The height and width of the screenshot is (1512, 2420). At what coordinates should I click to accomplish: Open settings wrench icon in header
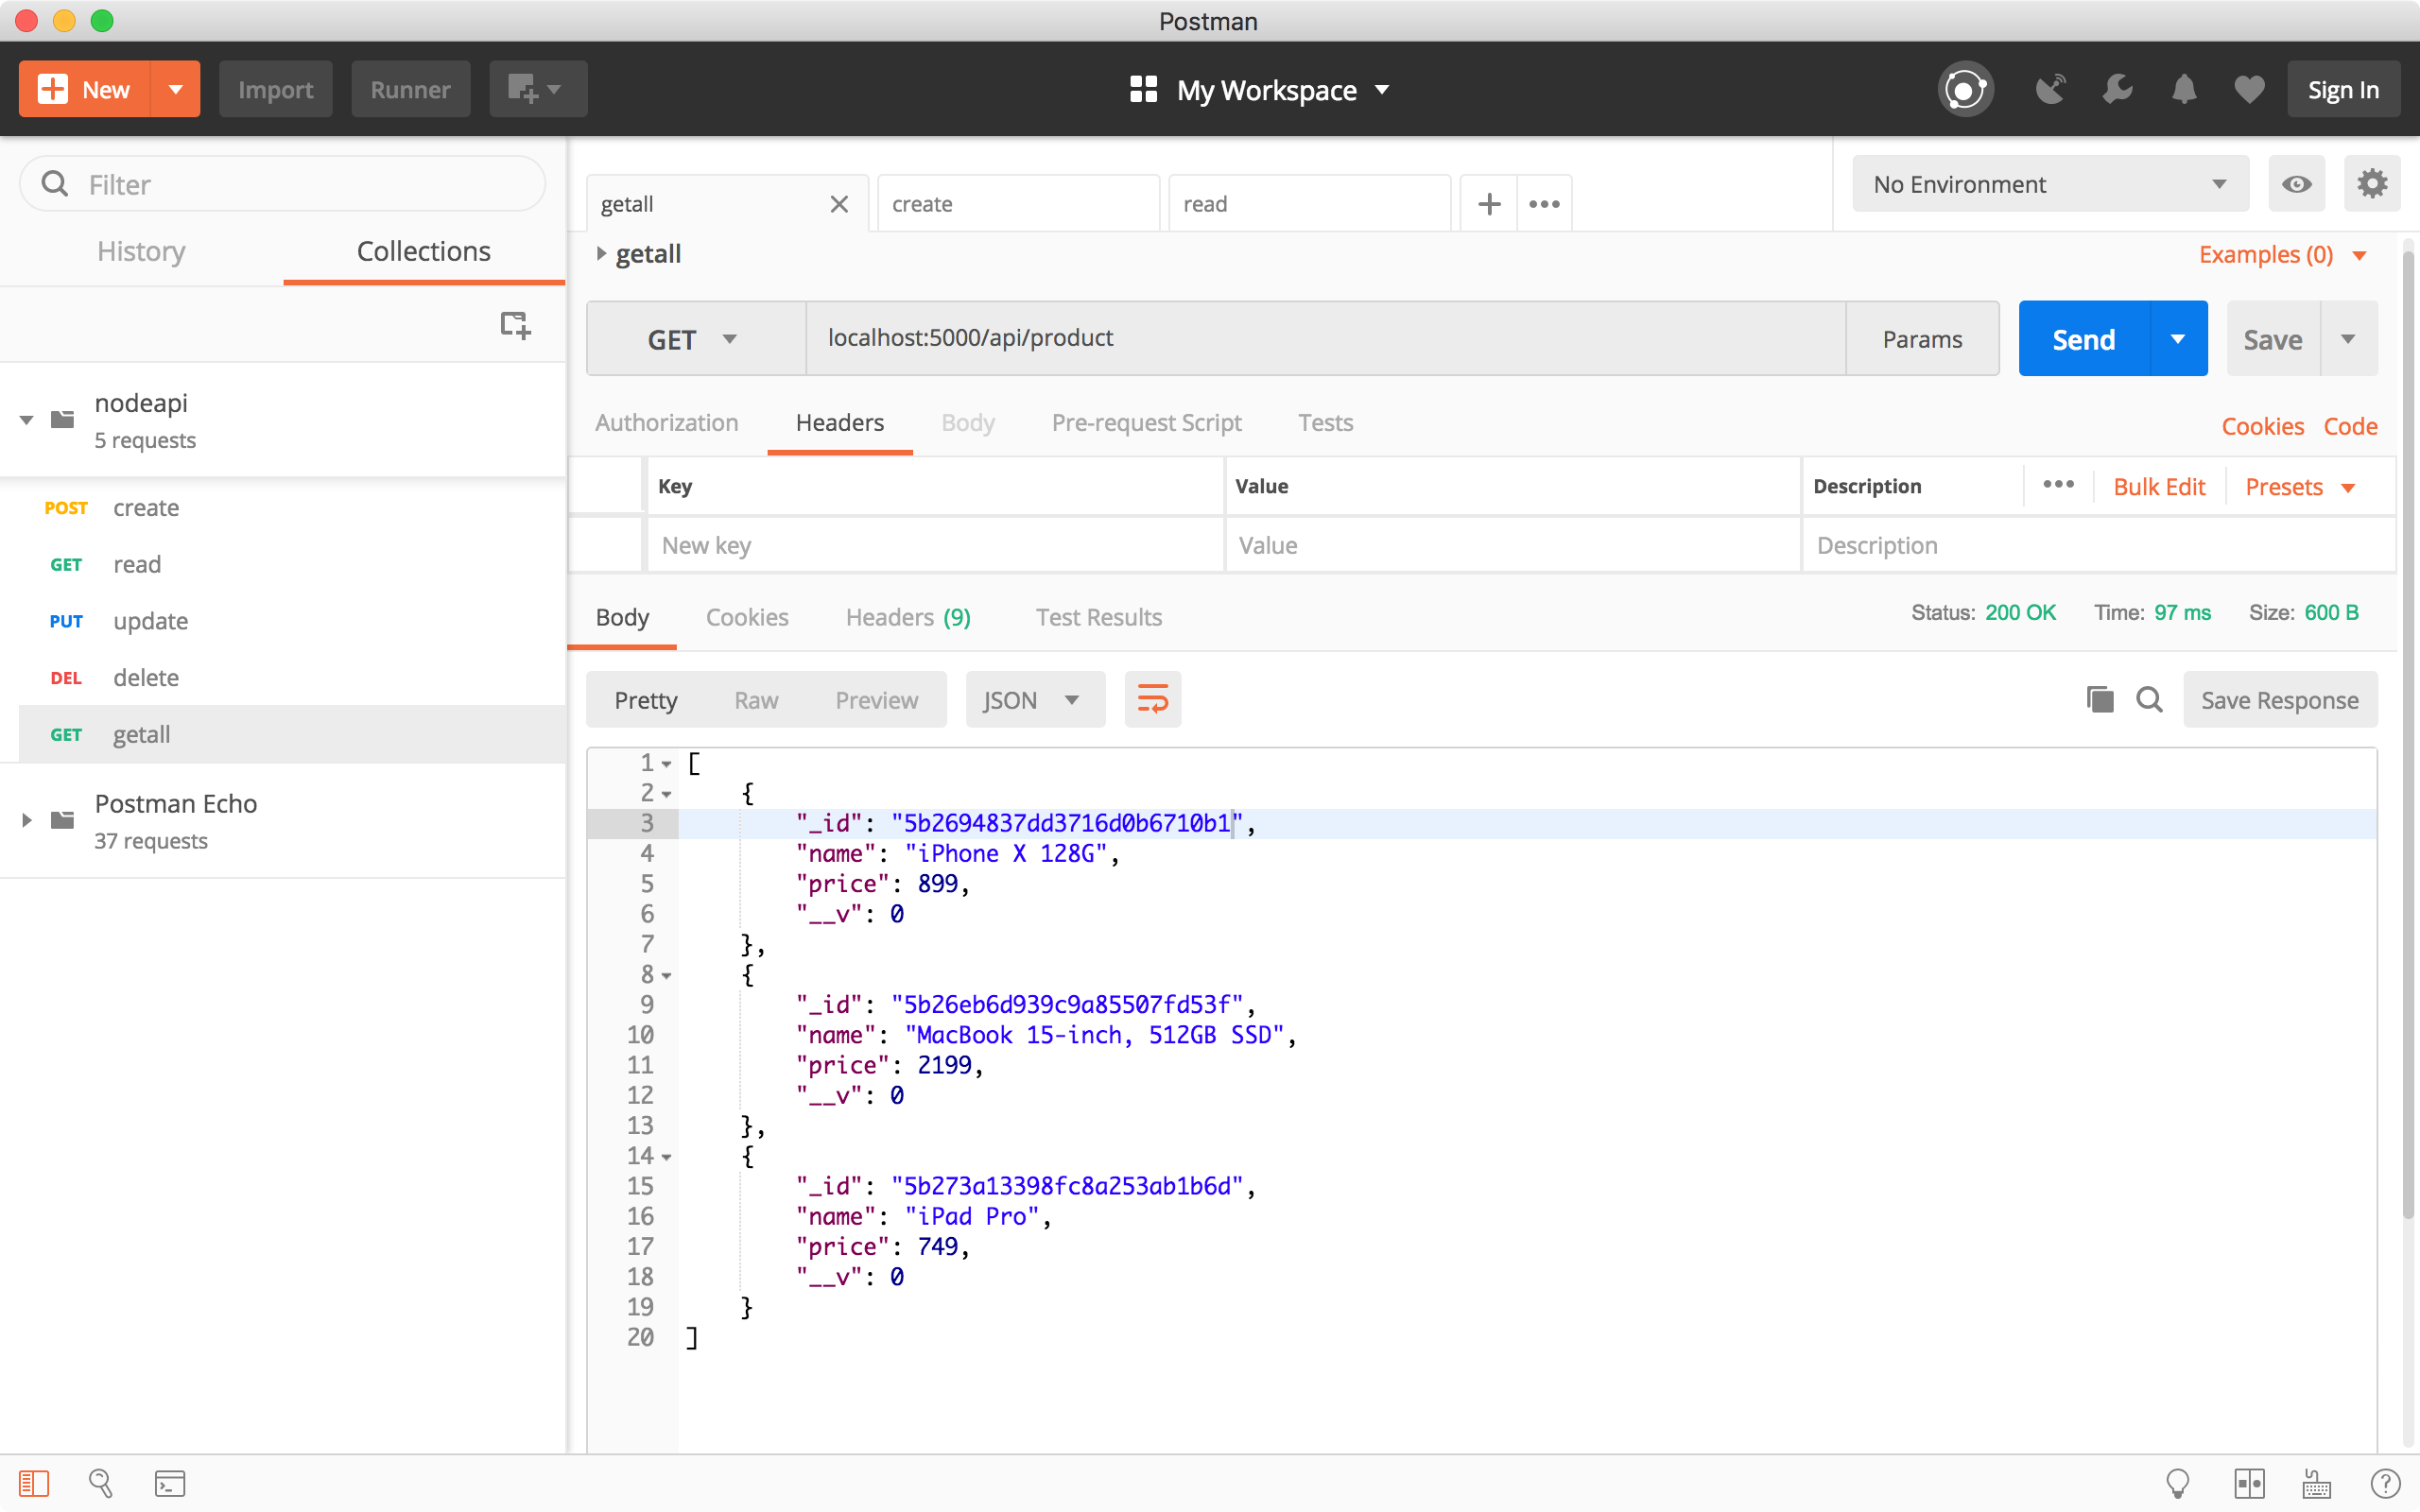tap(2117, 90)
